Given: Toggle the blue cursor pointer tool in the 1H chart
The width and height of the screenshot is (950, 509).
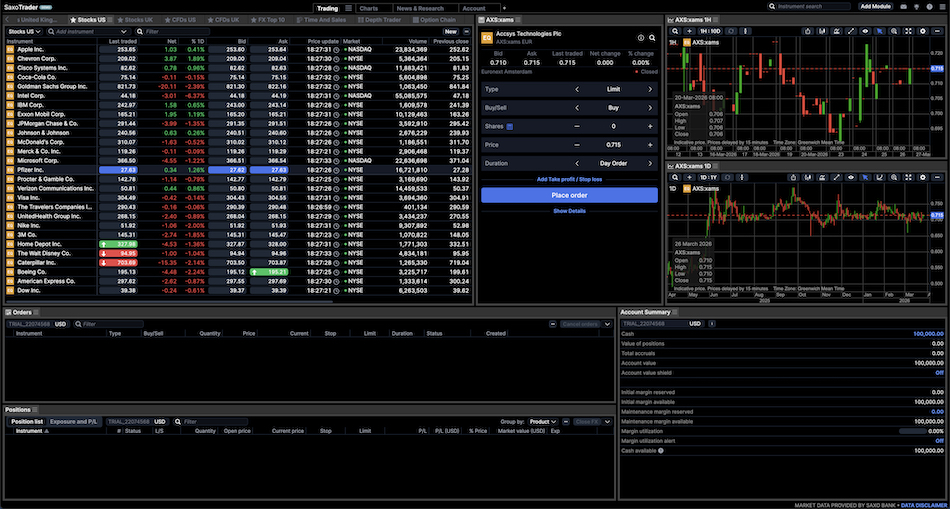Looking at the screenshot, I should coord(880,31).
